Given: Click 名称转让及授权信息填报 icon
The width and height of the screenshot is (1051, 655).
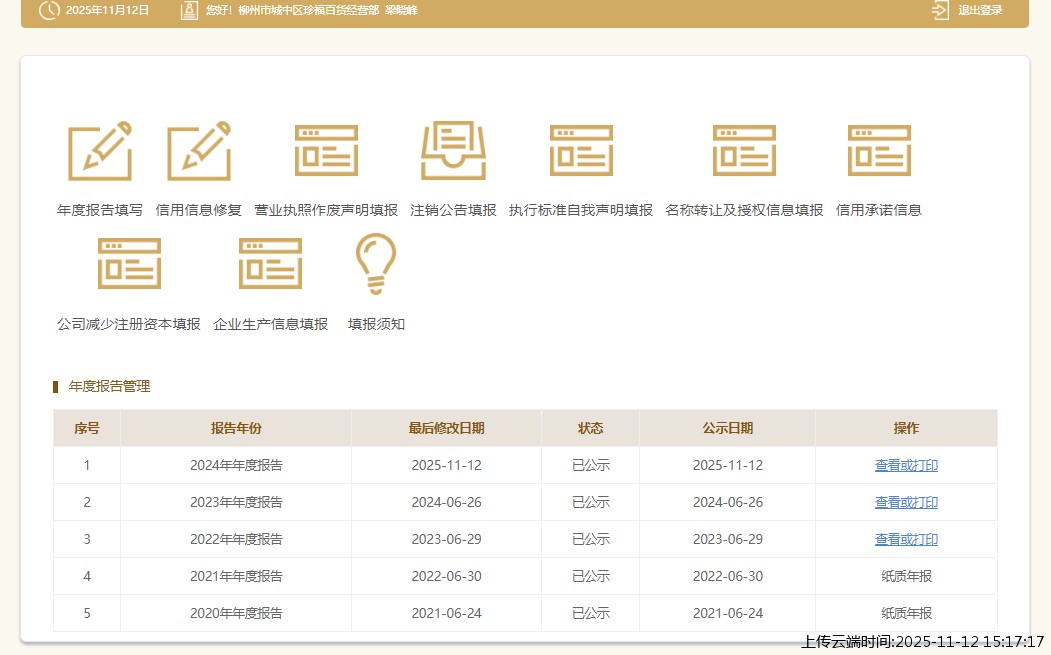Looking at the screenshot, I should click(744, 151).
